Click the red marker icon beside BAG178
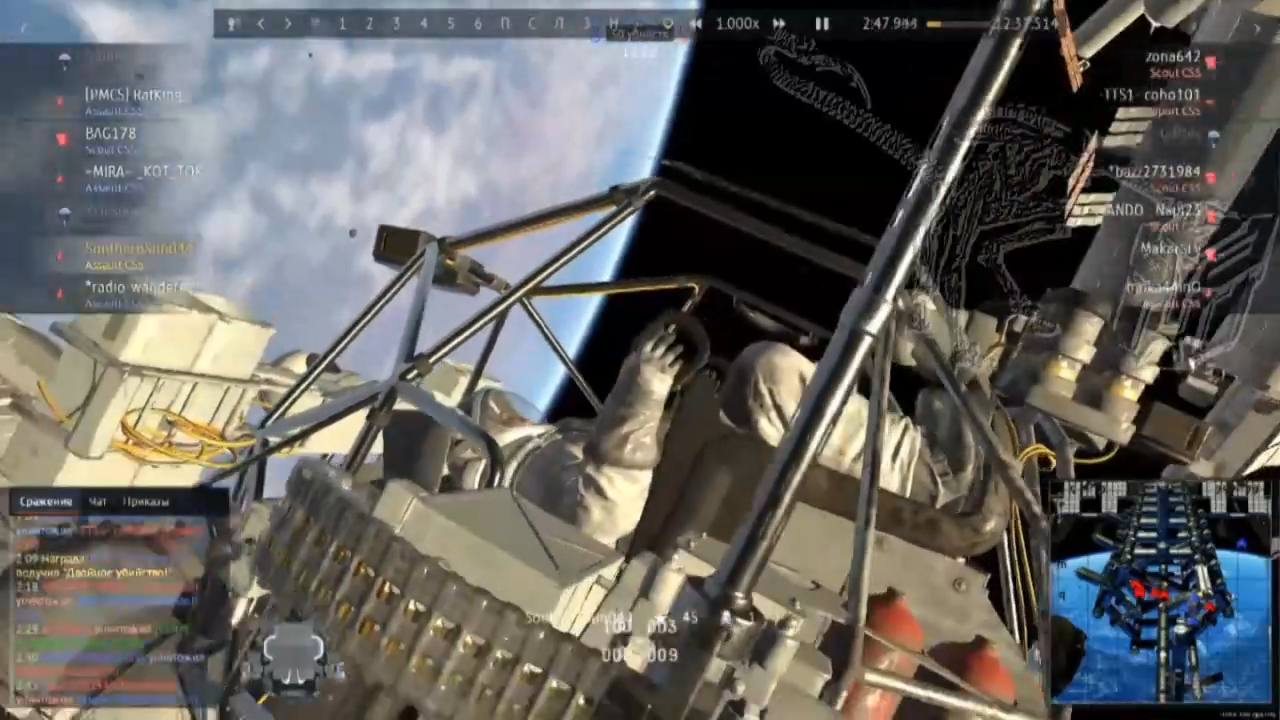1280x720 pixels. point(62,139)
